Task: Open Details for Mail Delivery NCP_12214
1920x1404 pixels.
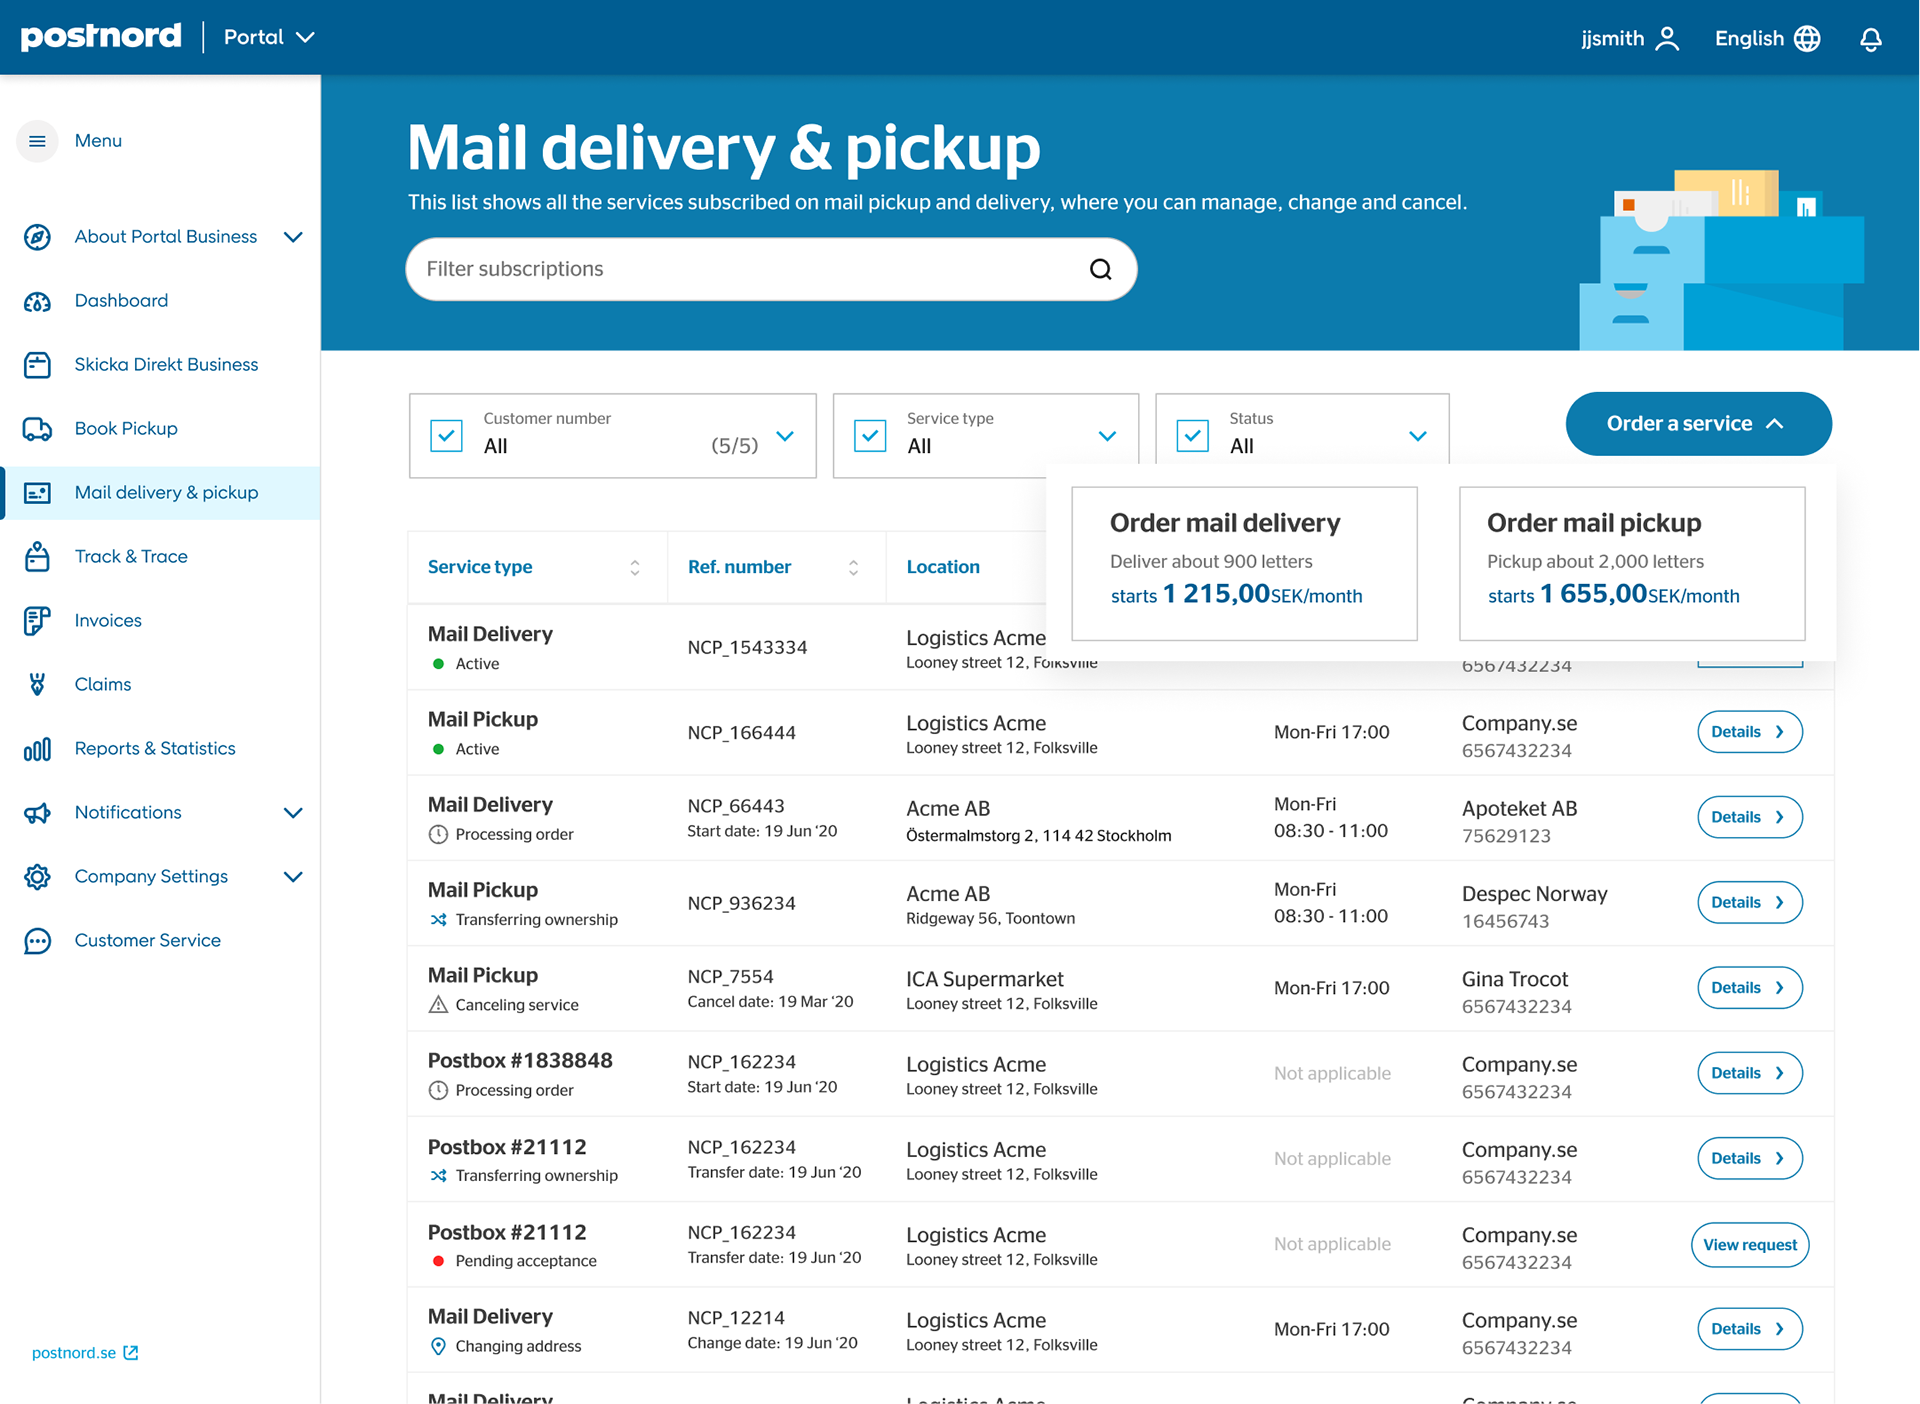Action: [1750, 1329]
